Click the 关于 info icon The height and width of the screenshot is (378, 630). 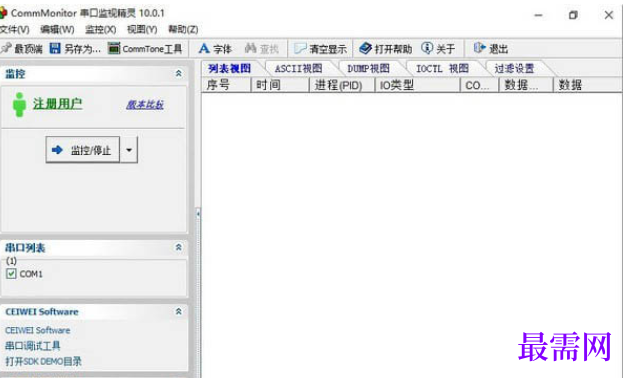tap(427, 48)
